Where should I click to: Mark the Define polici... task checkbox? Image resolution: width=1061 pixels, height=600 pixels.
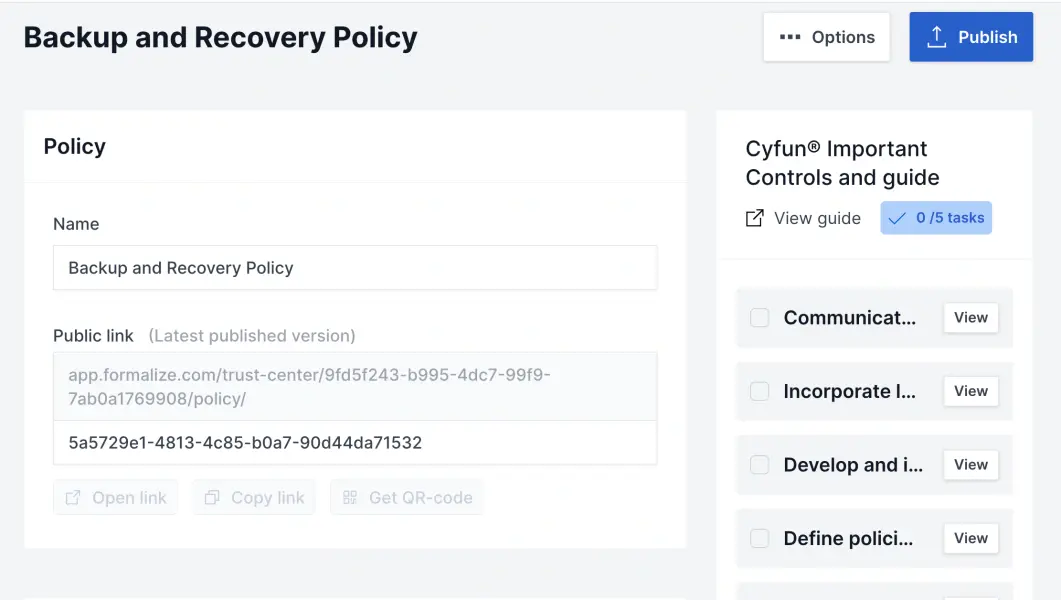pos(760,538)
